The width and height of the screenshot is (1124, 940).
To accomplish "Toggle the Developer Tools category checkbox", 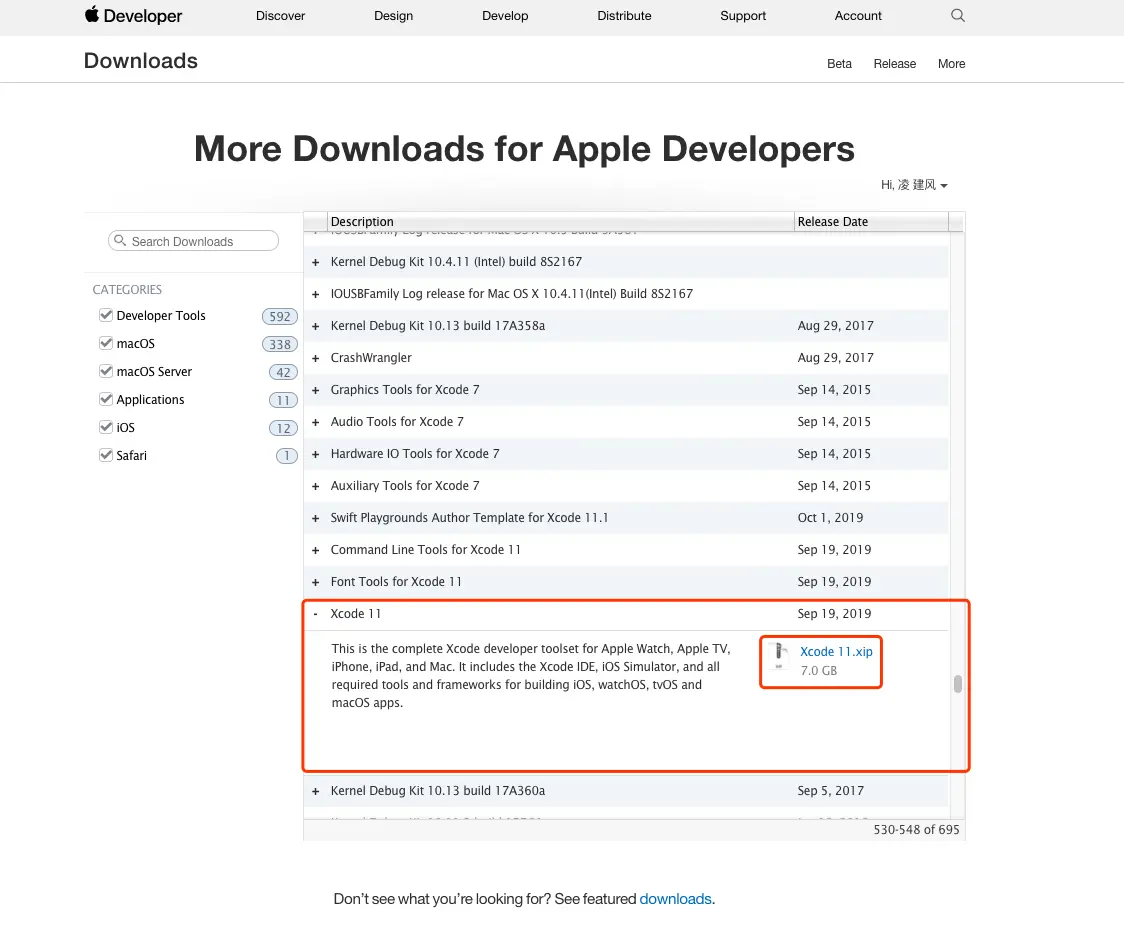I will pyautogui.click(x=106, y=315).
